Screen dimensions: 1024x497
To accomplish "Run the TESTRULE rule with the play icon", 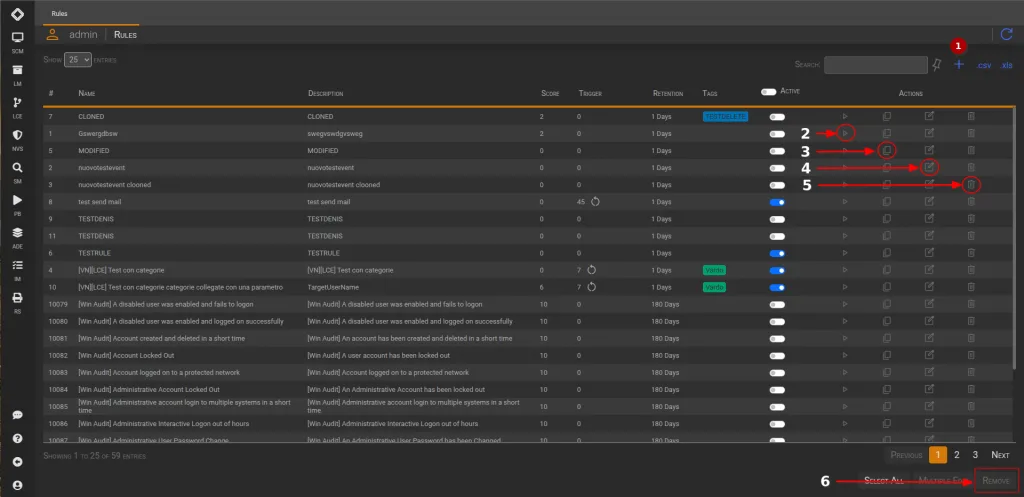I will [x=845, y=253].
